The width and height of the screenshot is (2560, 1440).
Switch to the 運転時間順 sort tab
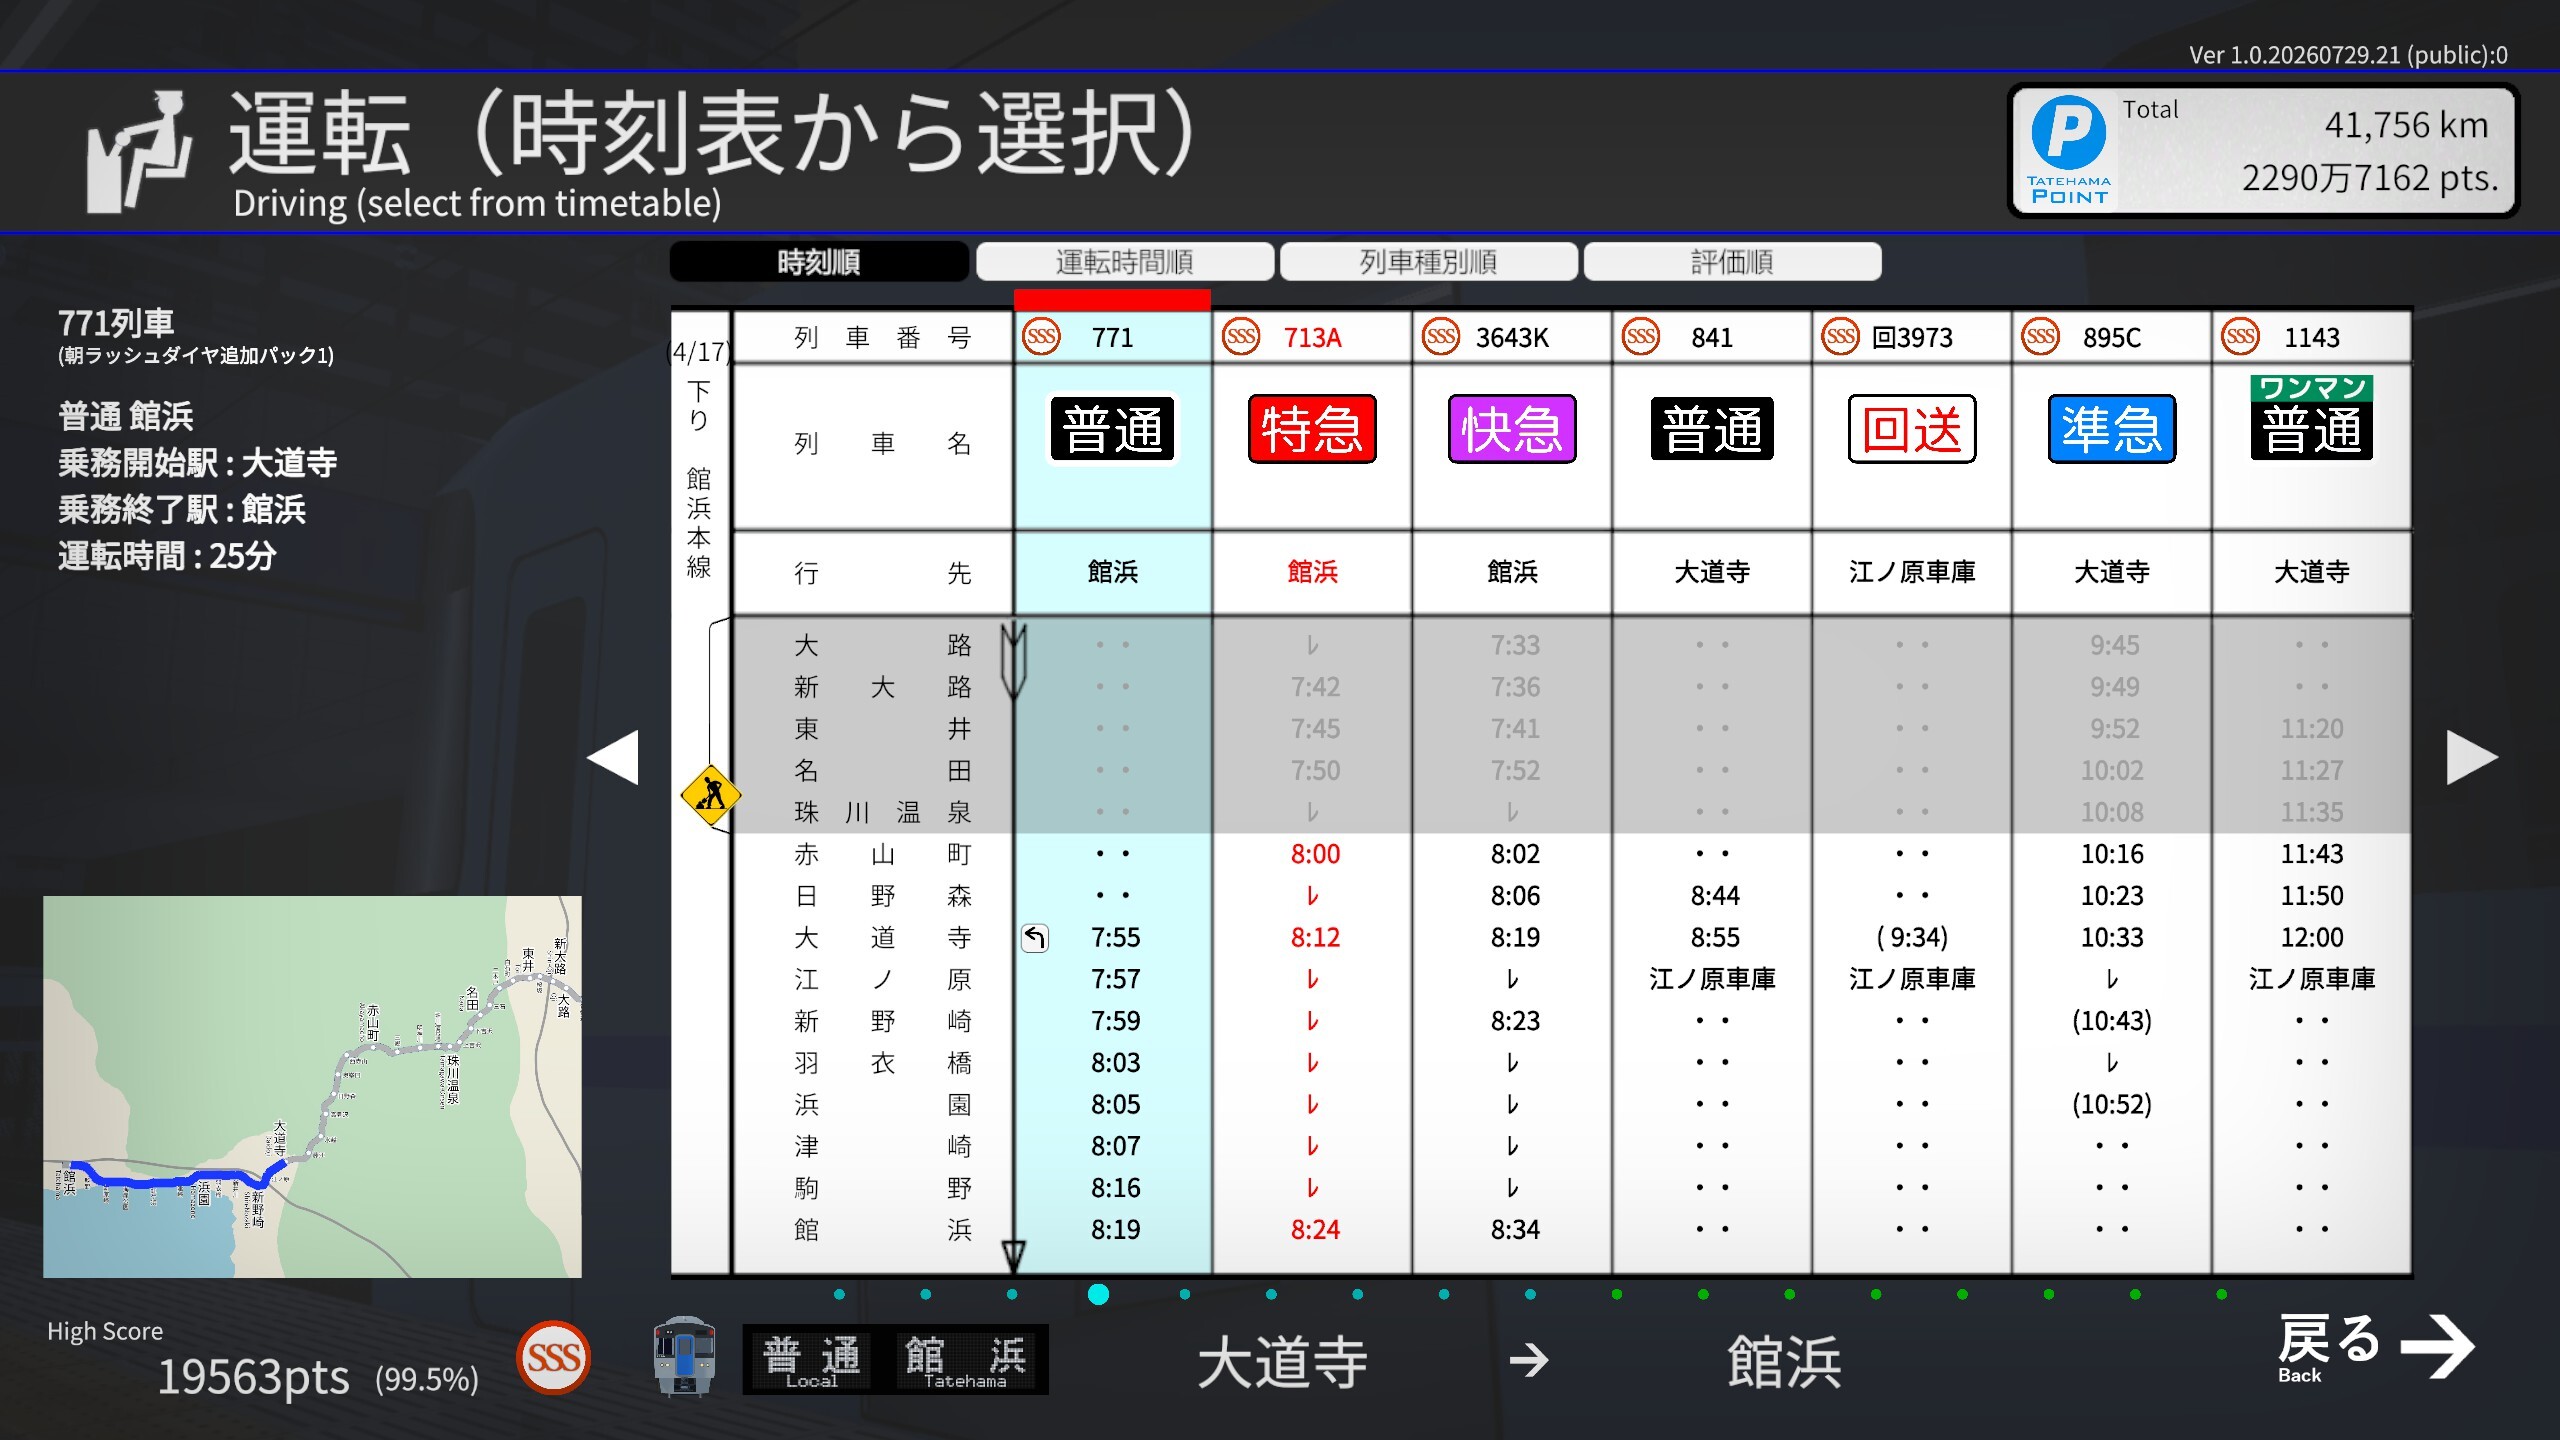(x=1125, y=262)
